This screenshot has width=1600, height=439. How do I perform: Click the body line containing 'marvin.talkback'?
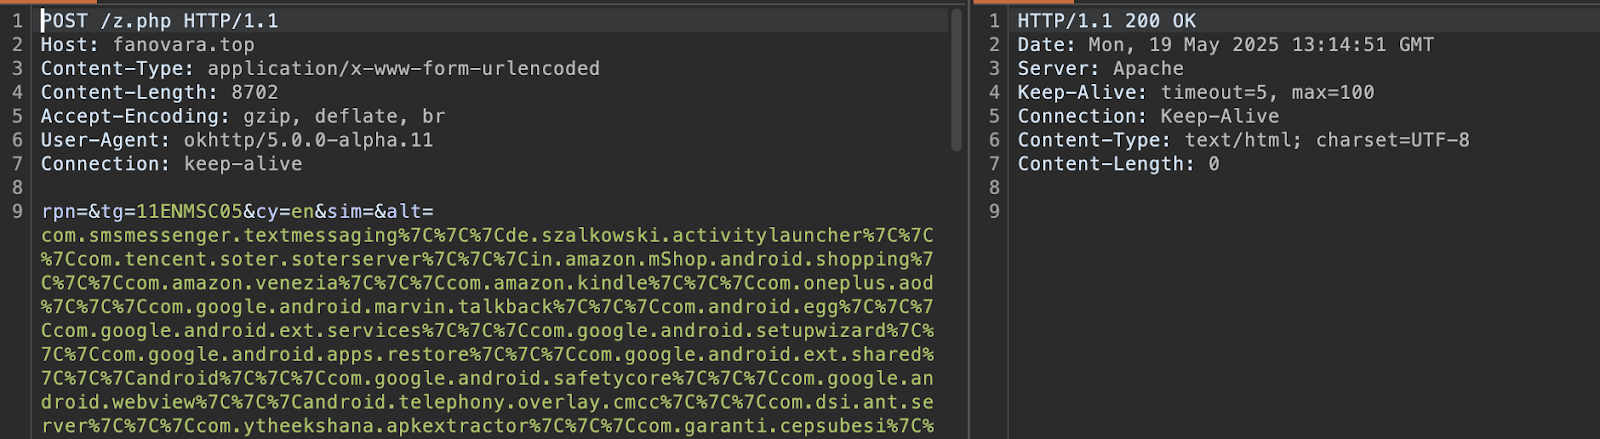pos(487,307)
